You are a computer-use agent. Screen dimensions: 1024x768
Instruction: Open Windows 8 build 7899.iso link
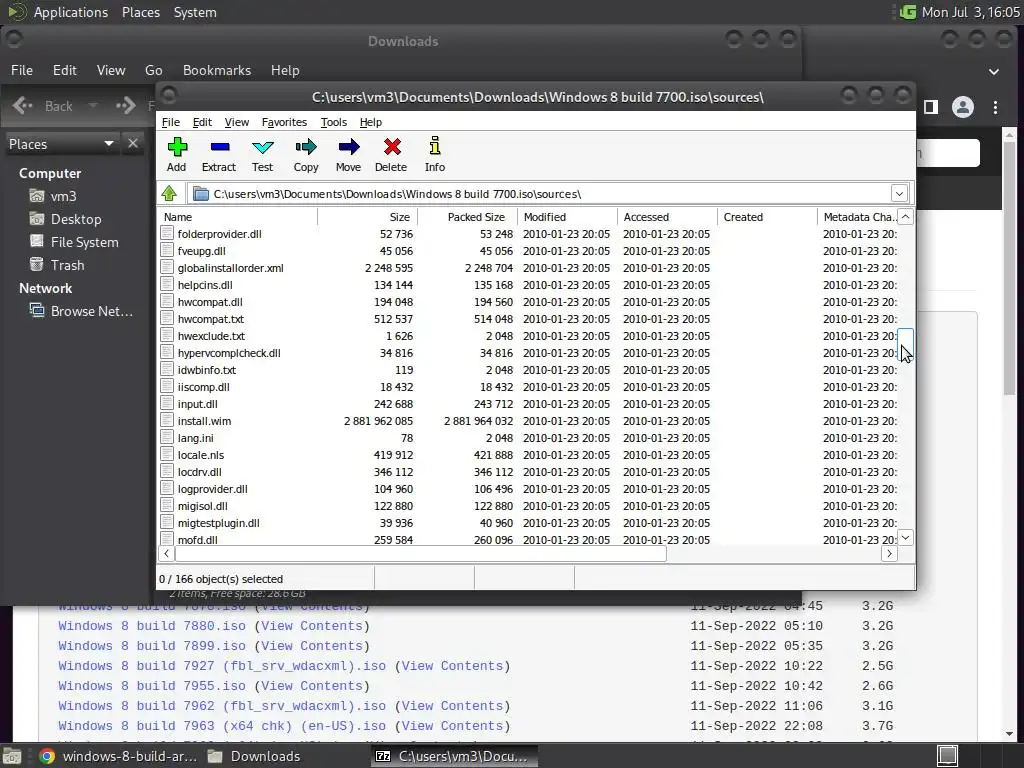tap(152, 646)
